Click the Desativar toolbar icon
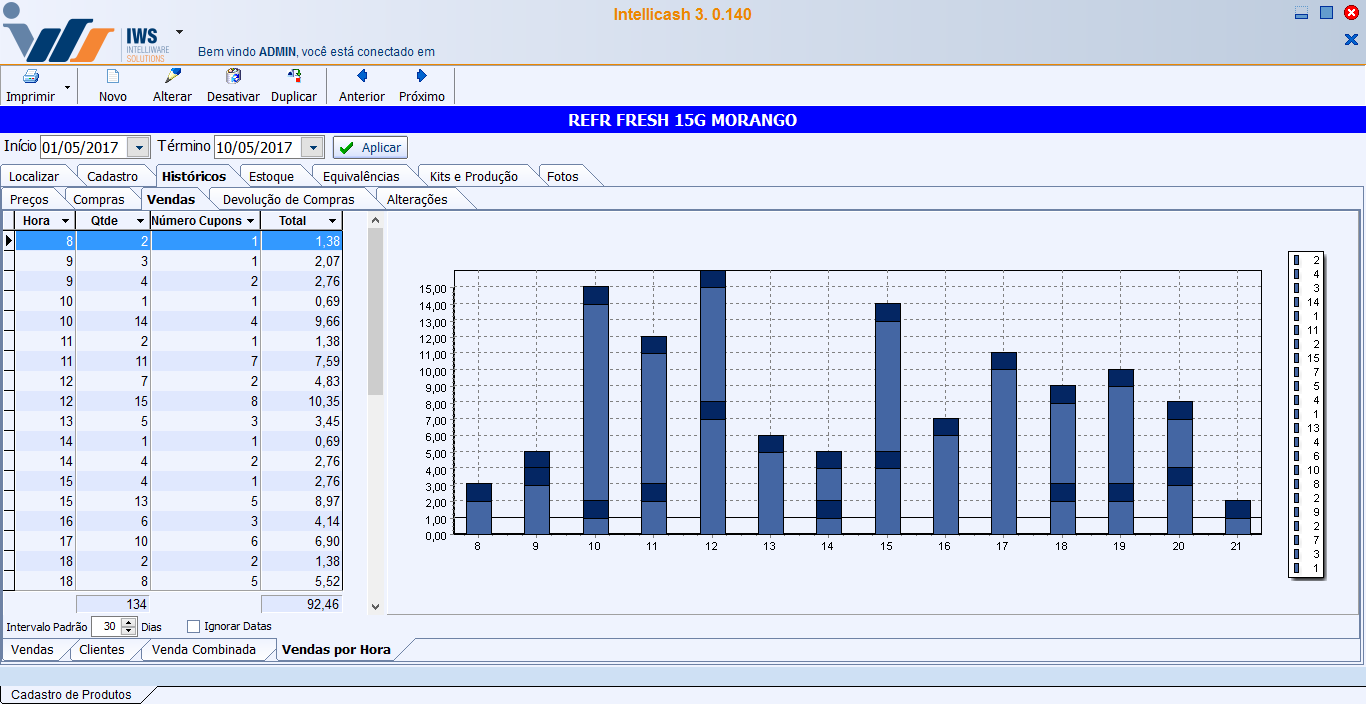 pos(233,77)
